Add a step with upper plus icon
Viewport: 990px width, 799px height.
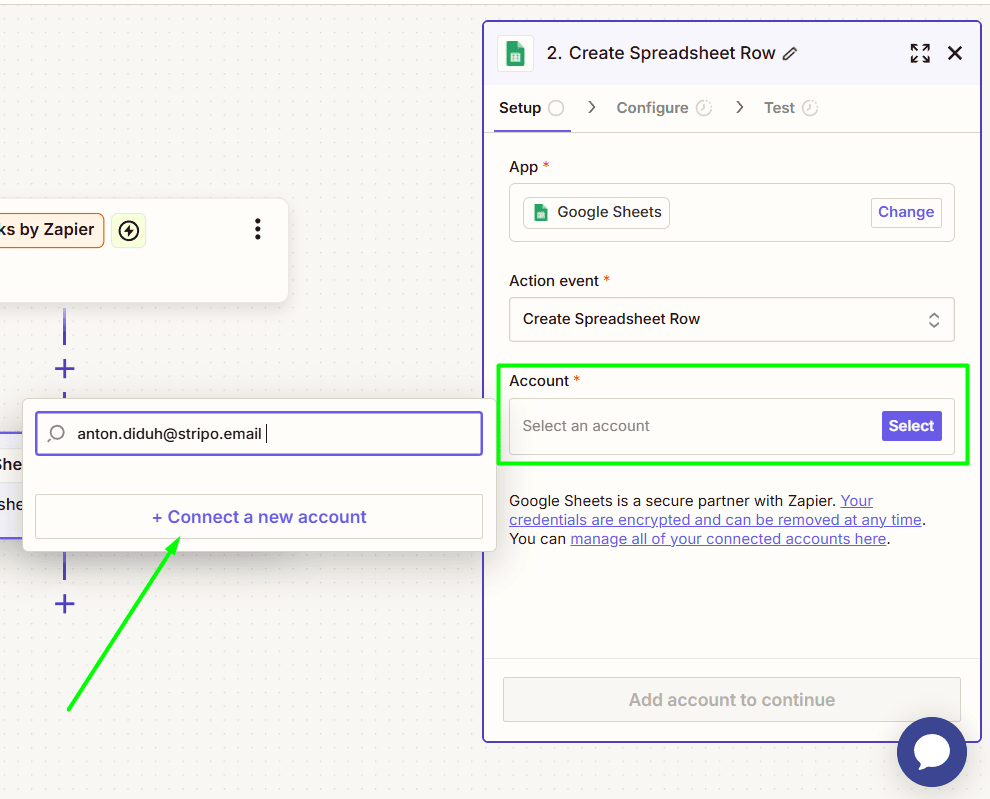click(64, 369)
